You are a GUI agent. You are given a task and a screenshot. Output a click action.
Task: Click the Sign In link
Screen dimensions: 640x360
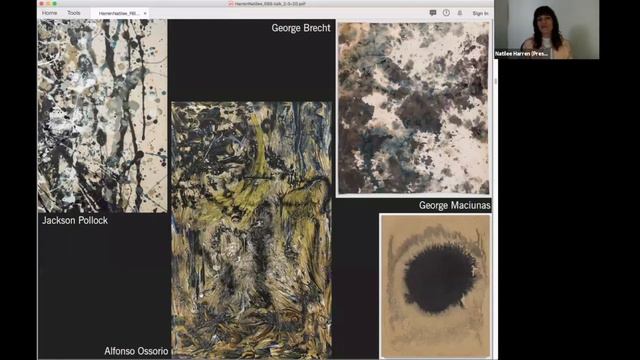tap(480, 13)
